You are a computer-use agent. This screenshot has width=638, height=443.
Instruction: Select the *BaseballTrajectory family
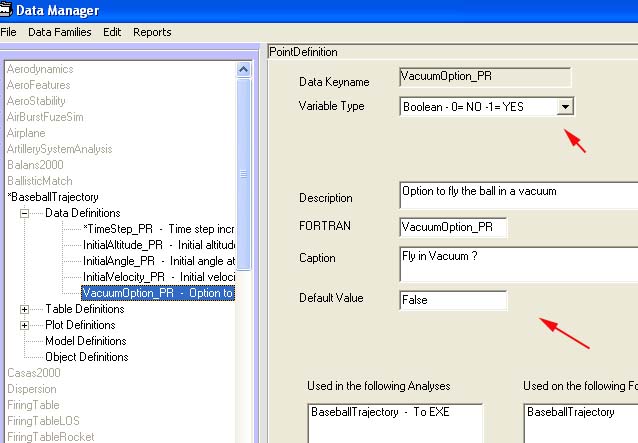click(x=53, y=197)
